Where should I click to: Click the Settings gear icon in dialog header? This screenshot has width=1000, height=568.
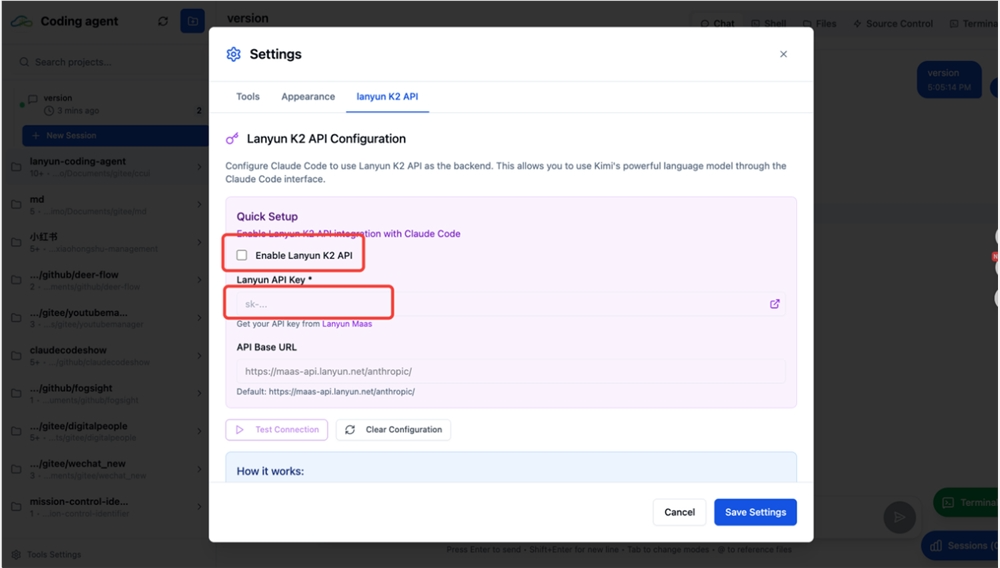tap(233, 54)
